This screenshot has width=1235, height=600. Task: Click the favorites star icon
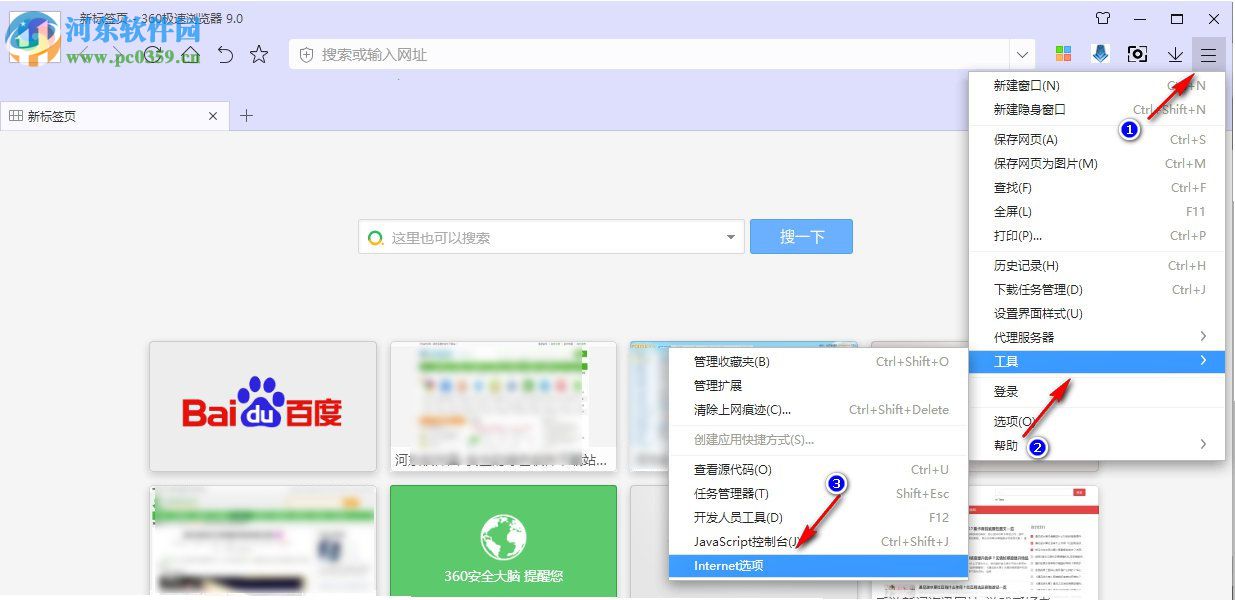[259, 55]
